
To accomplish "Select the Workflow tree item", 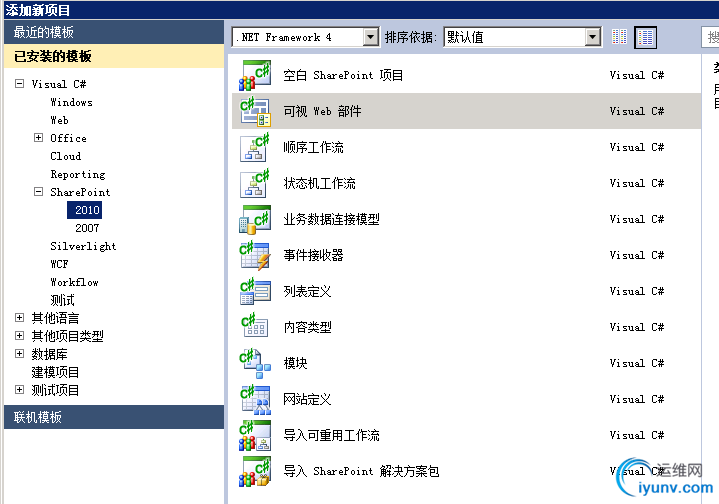I will (74, 282).
